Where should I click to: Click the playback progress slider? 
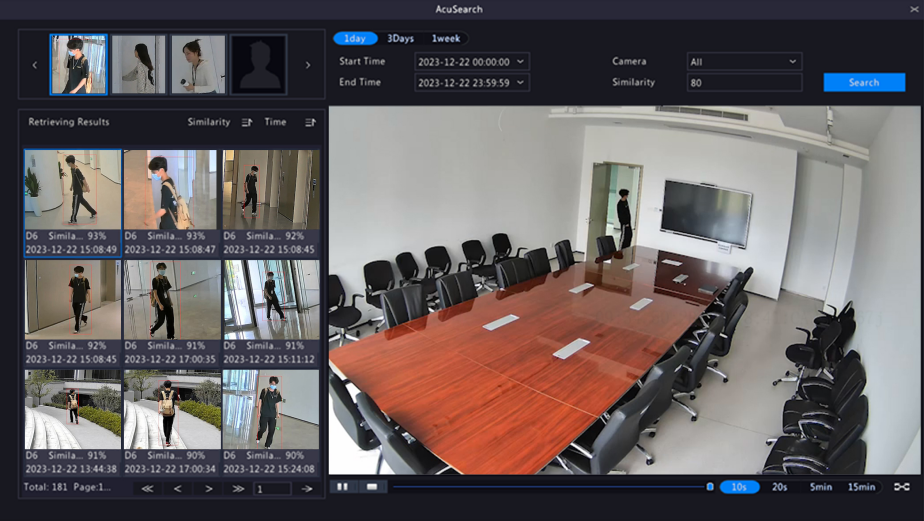(548, 487)
